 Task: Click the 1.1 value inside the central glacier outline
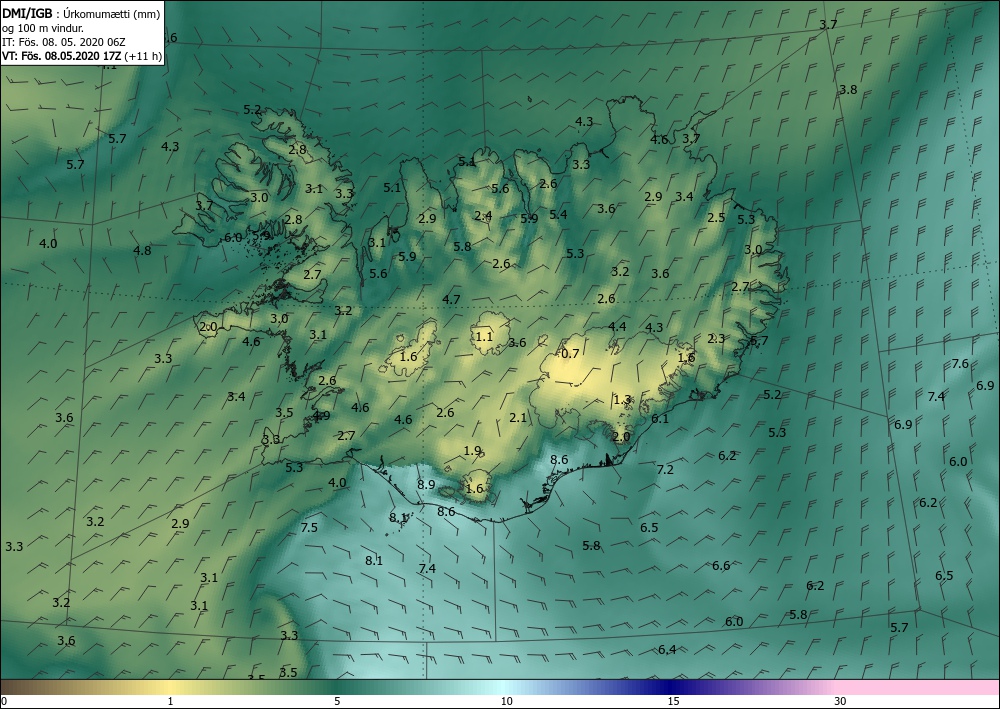[x=484, y=336]
